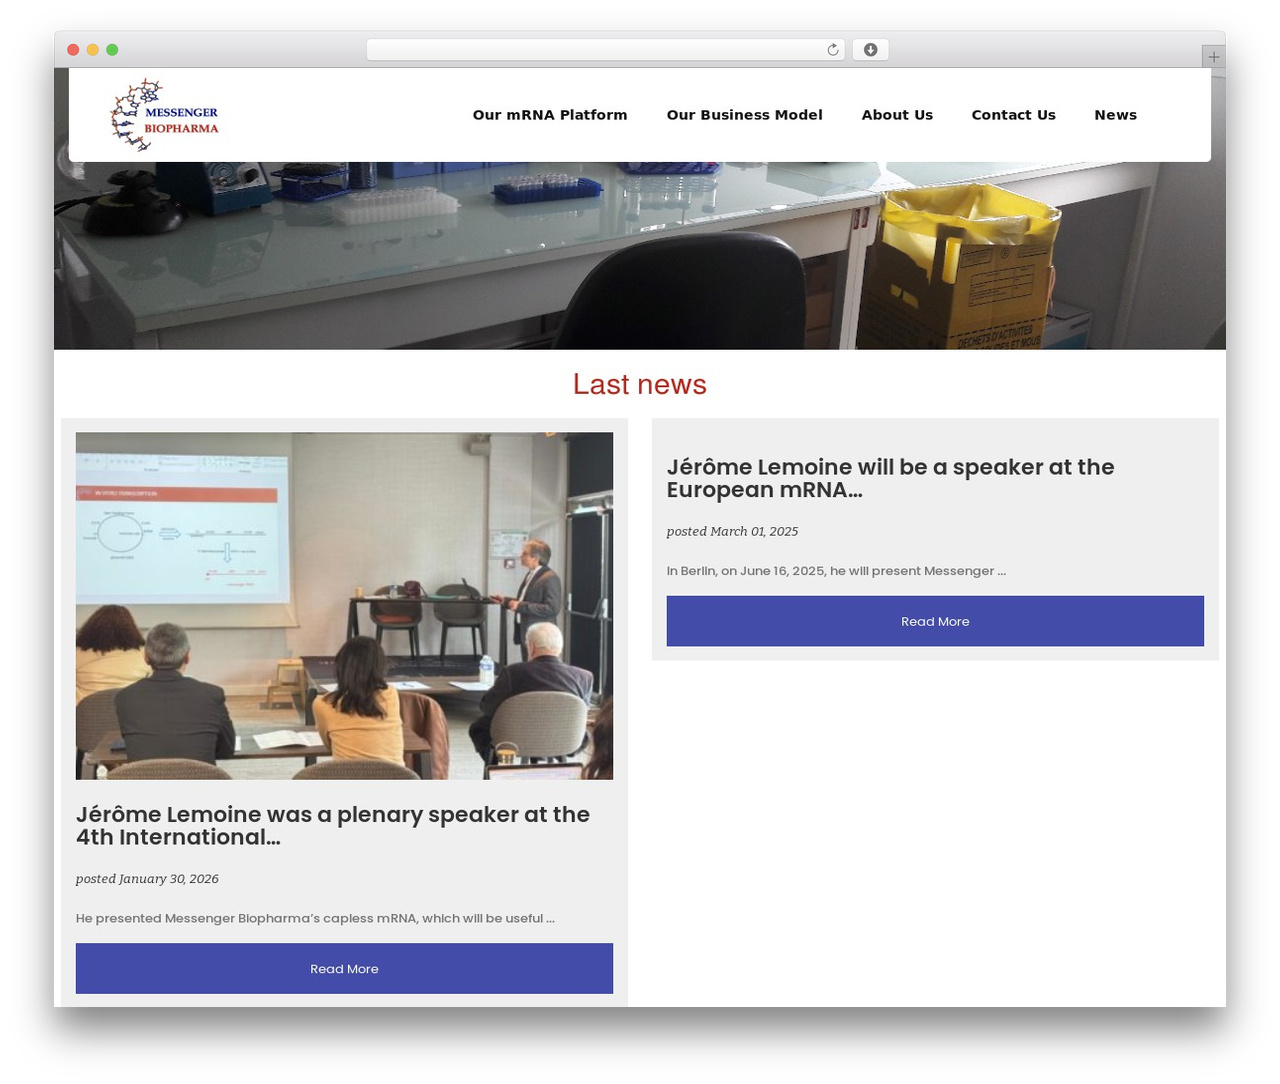1280x1084 pixels.
Task: Click the excerpt about capless mRNA
Action: point(315,918)
